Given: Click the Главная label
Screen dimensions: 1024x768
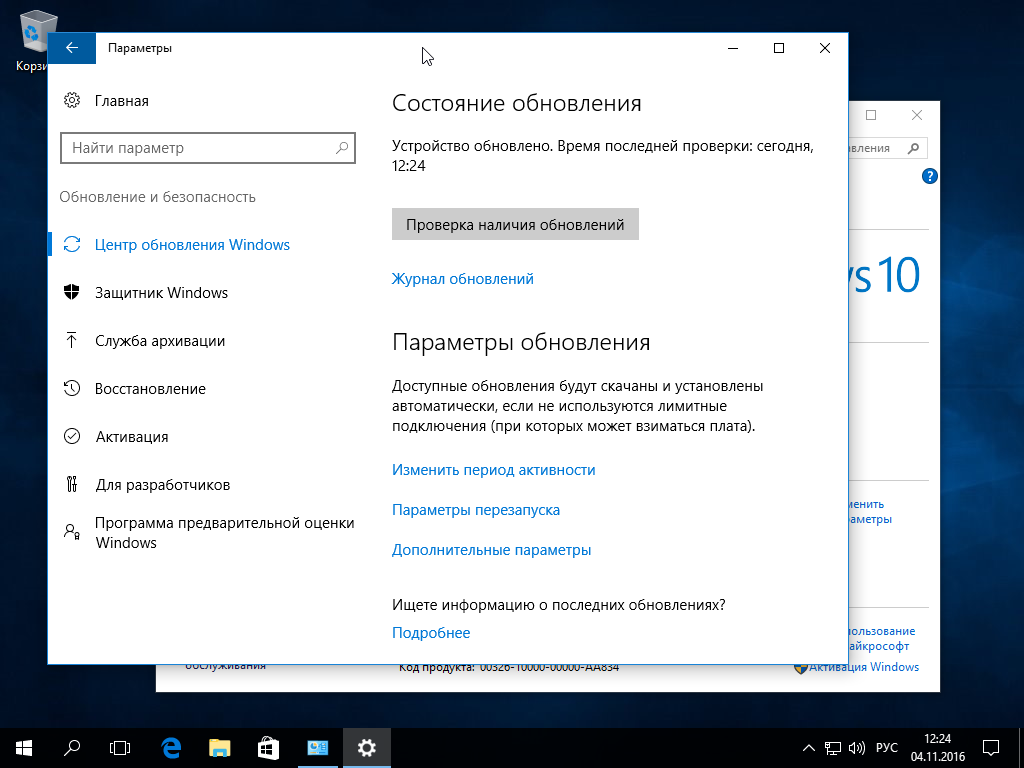Looking at the screenshot, I should coord(121,101).
